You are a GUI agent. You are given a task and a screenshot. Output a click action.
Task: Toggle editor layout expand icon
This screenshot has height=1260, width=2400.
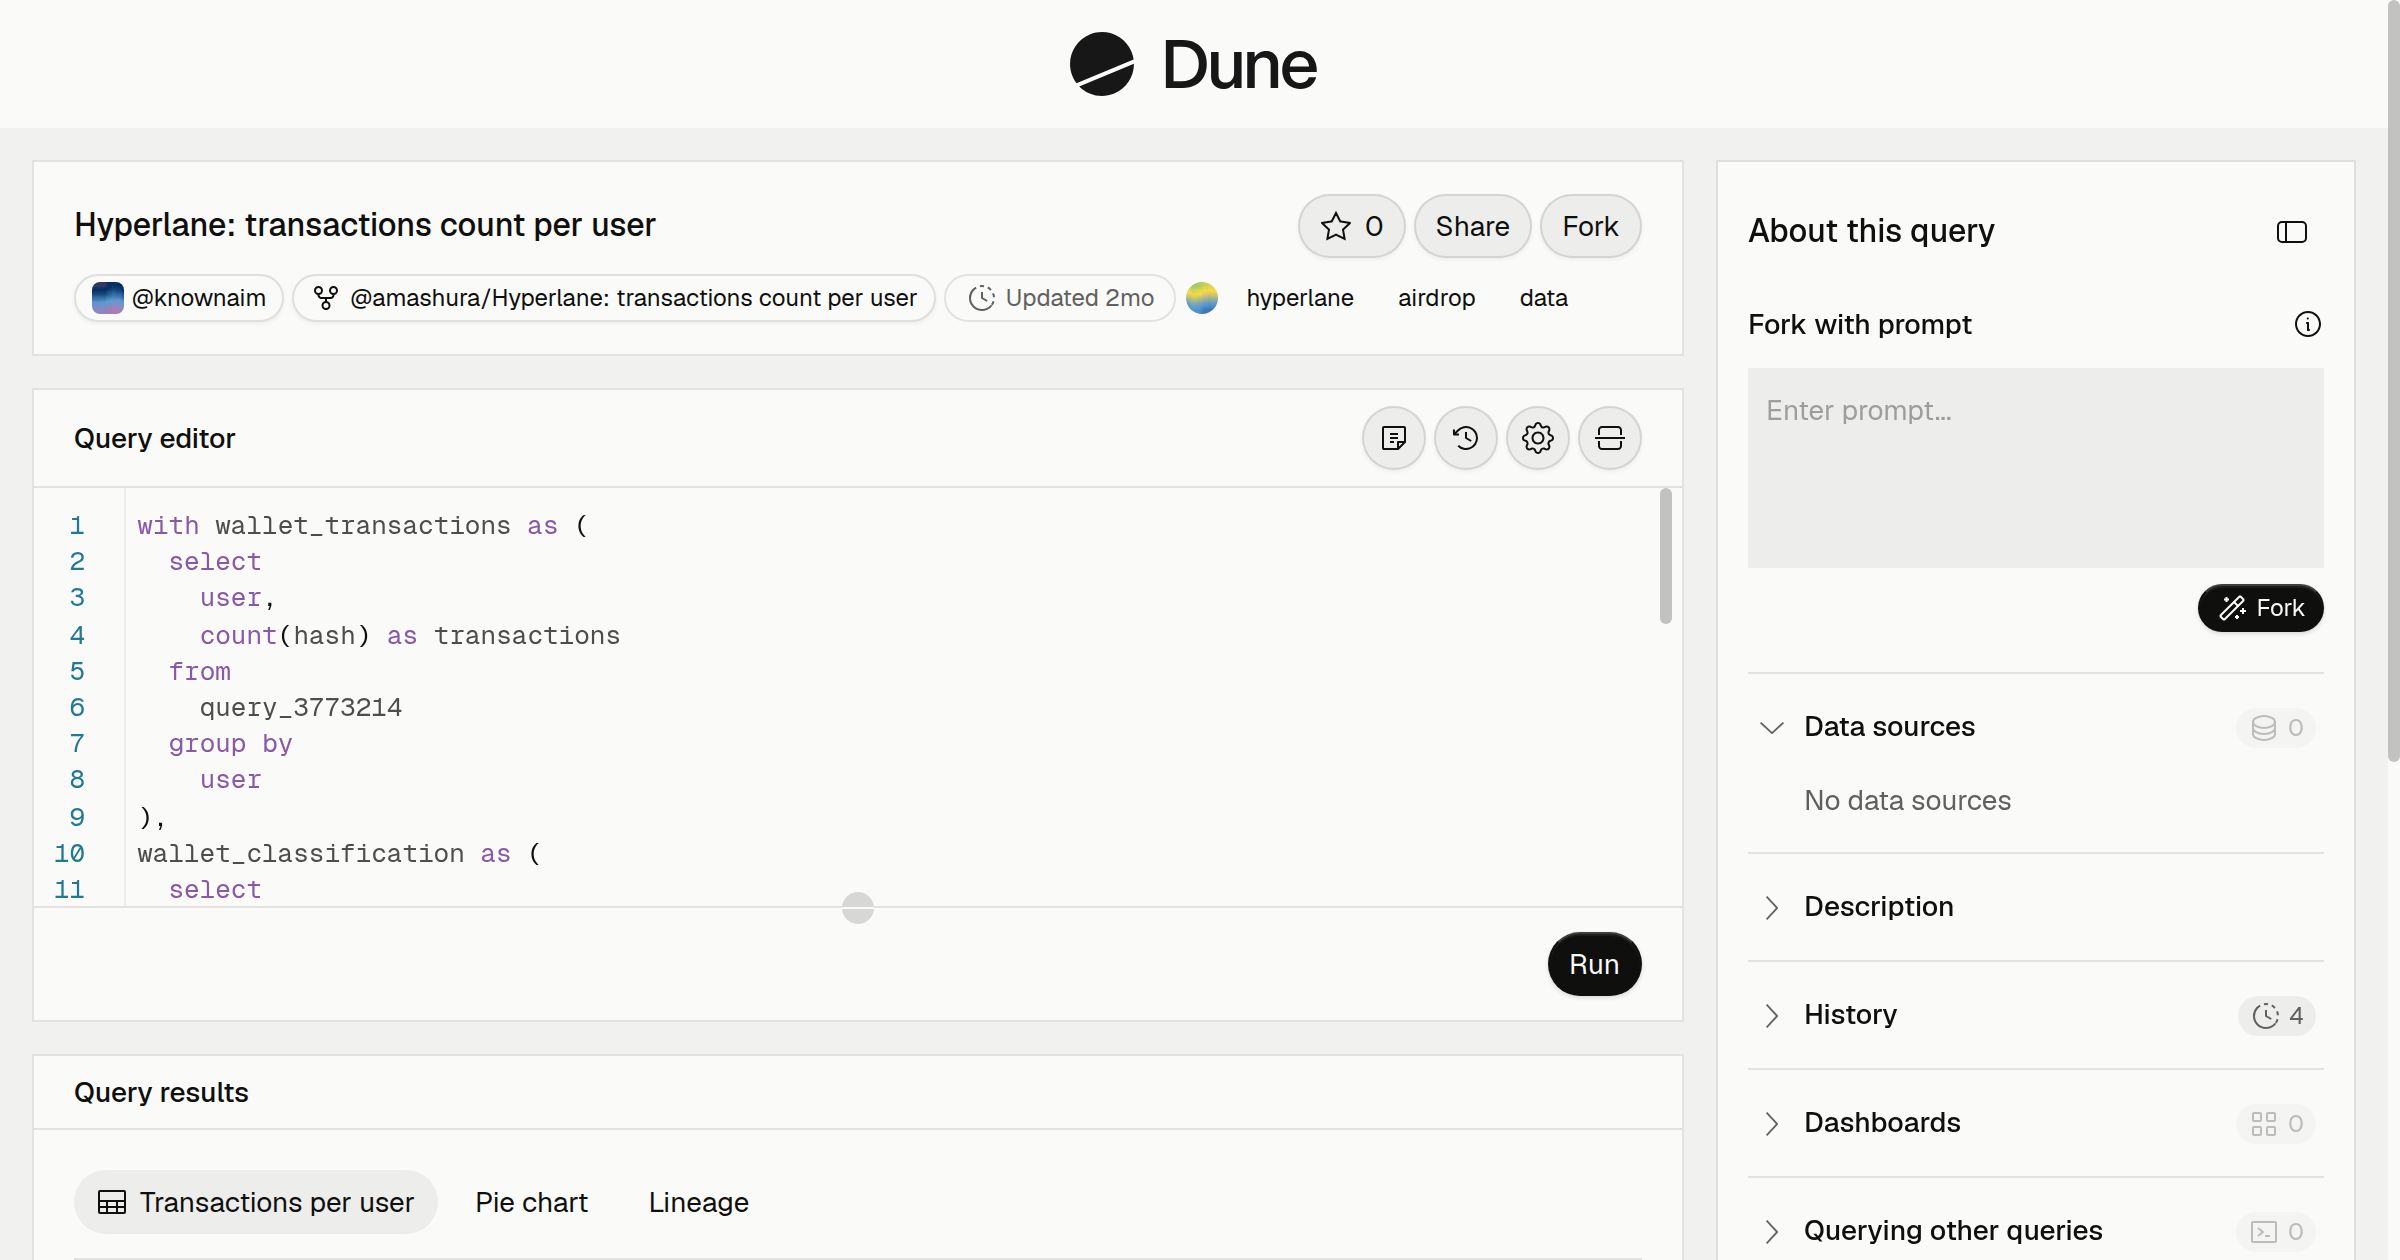point(1609,438)
